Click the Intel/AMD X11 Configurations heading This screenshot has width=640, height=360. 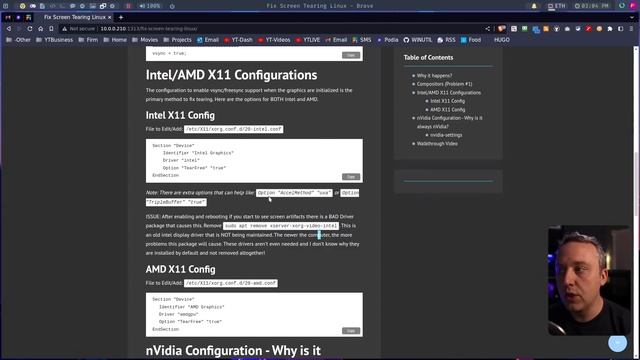pyautogui.click(x=231, y=75)
